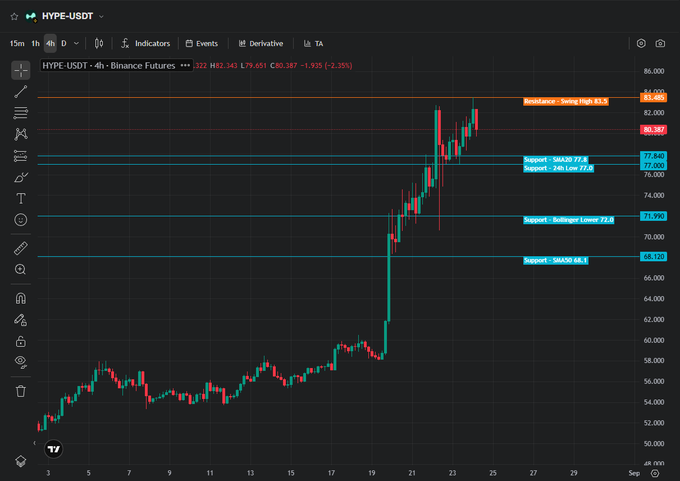Select the brush drawing tool

pyautogui.click(x=20, y=177)
